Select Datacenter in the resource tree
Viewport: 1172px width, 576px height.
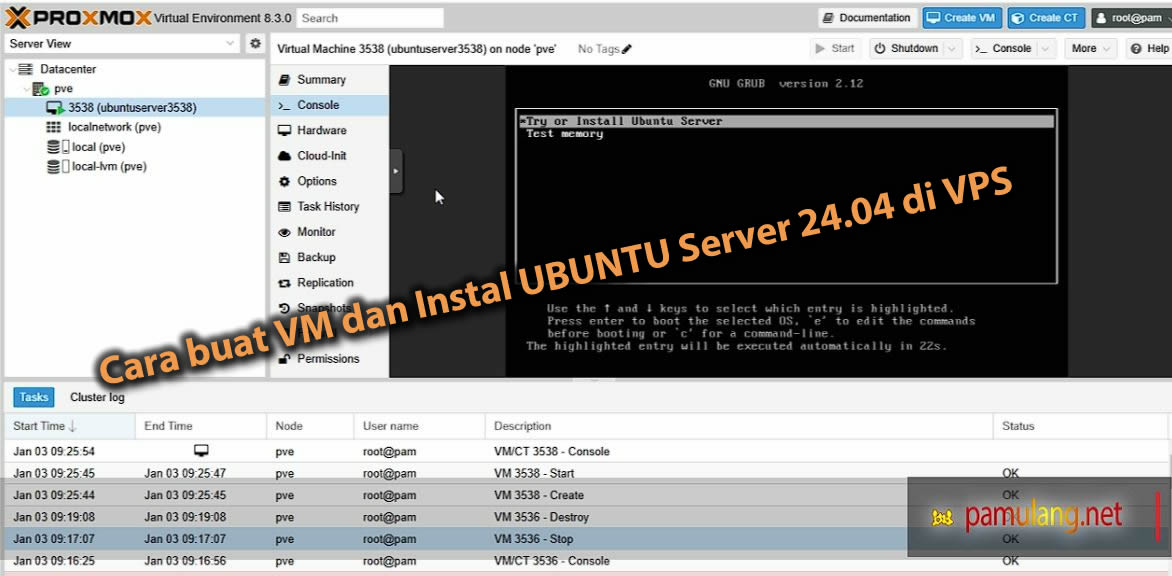pos(68,69)
